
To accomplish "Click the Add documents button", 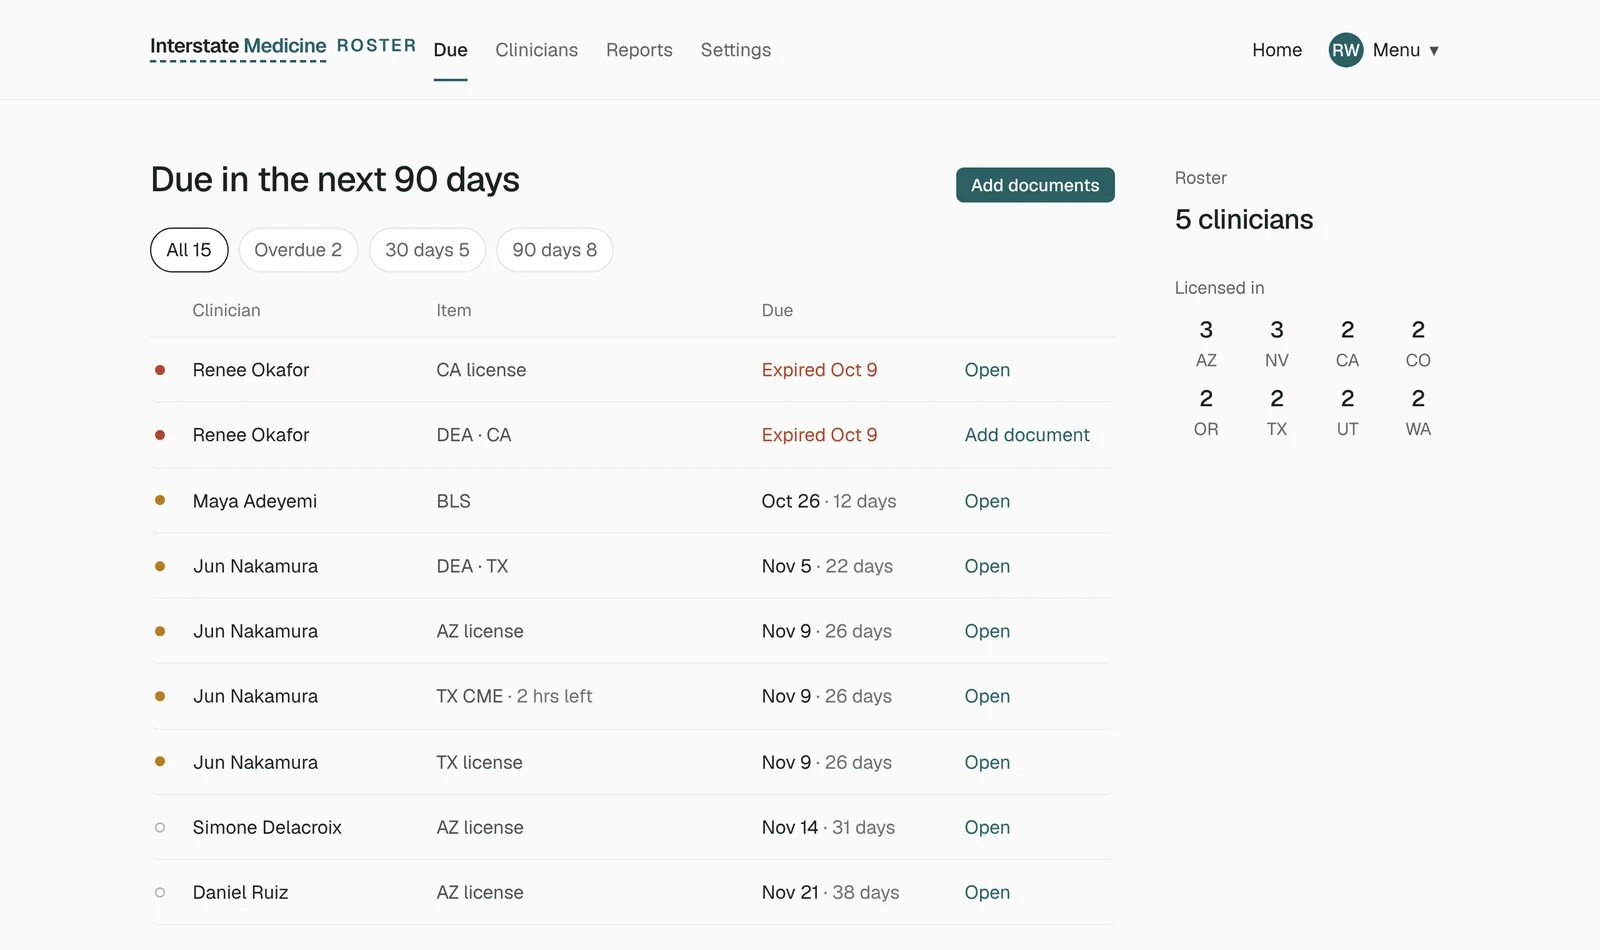I will (x=1035, y=185).
